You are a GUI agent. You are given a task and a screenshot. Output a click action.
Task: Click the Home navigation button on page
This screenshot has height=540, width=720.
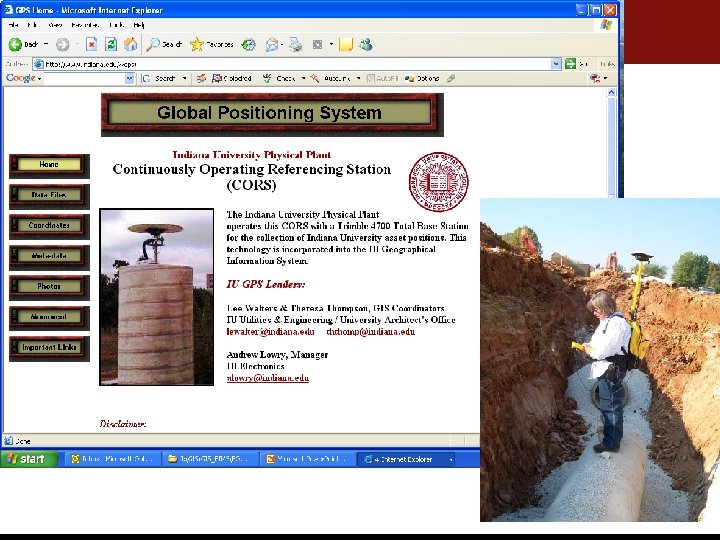coord(49,165)
